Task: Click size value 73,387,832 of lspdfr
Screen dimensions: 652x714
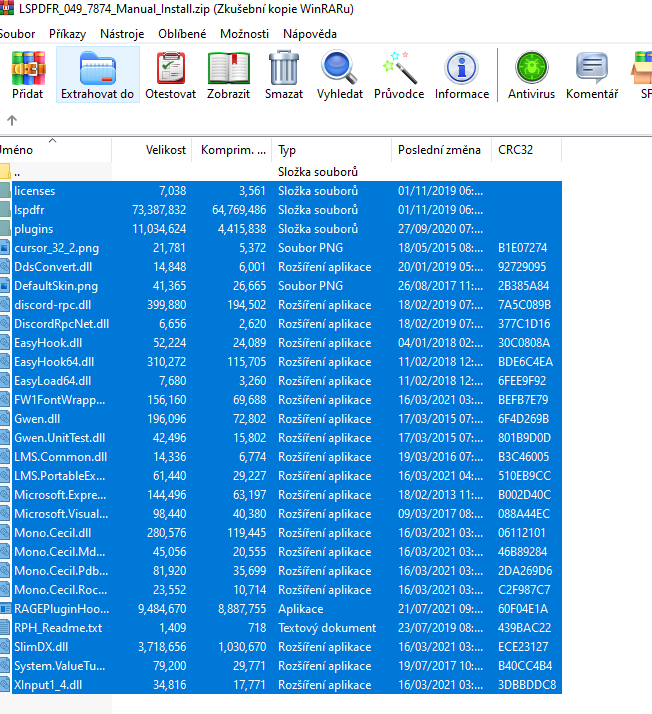Action: (x=159, y=210)
